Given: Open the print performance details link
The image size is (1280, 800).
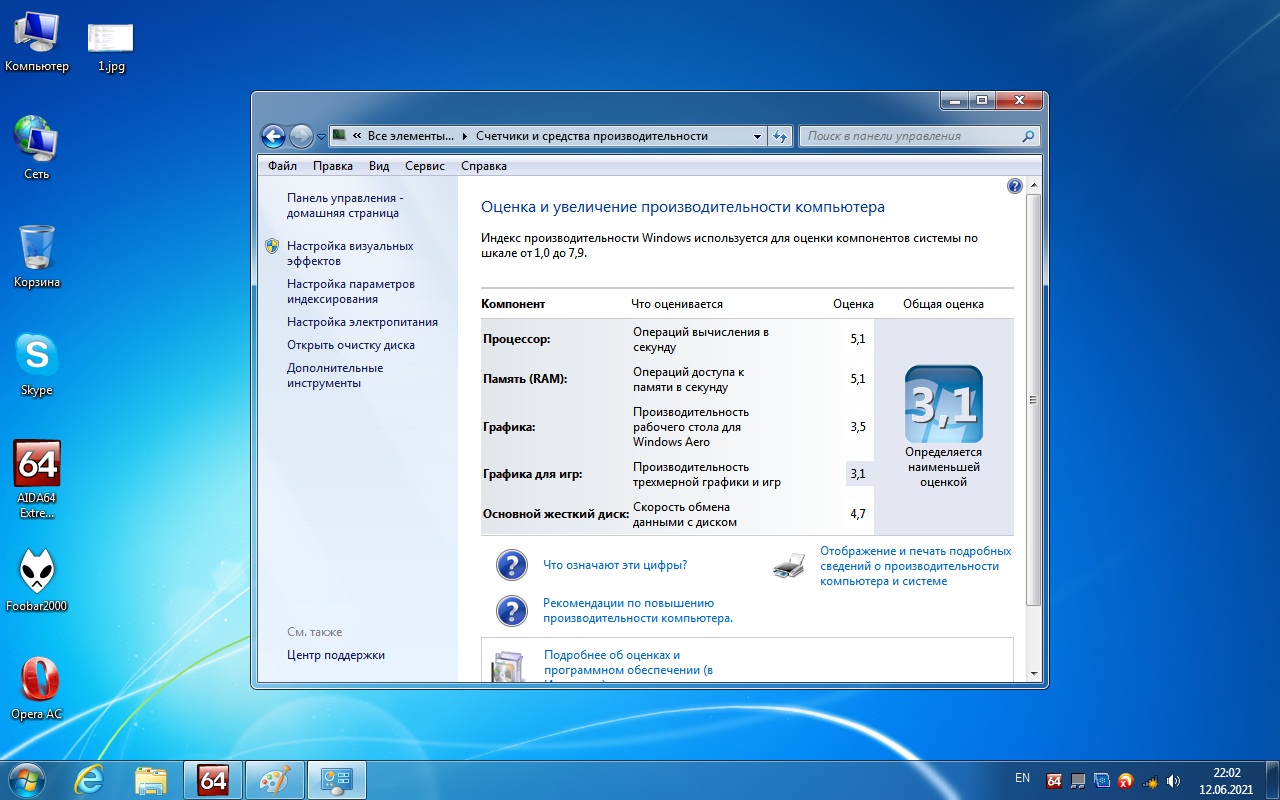Looking at the screenshot, I should click(916, 566).
